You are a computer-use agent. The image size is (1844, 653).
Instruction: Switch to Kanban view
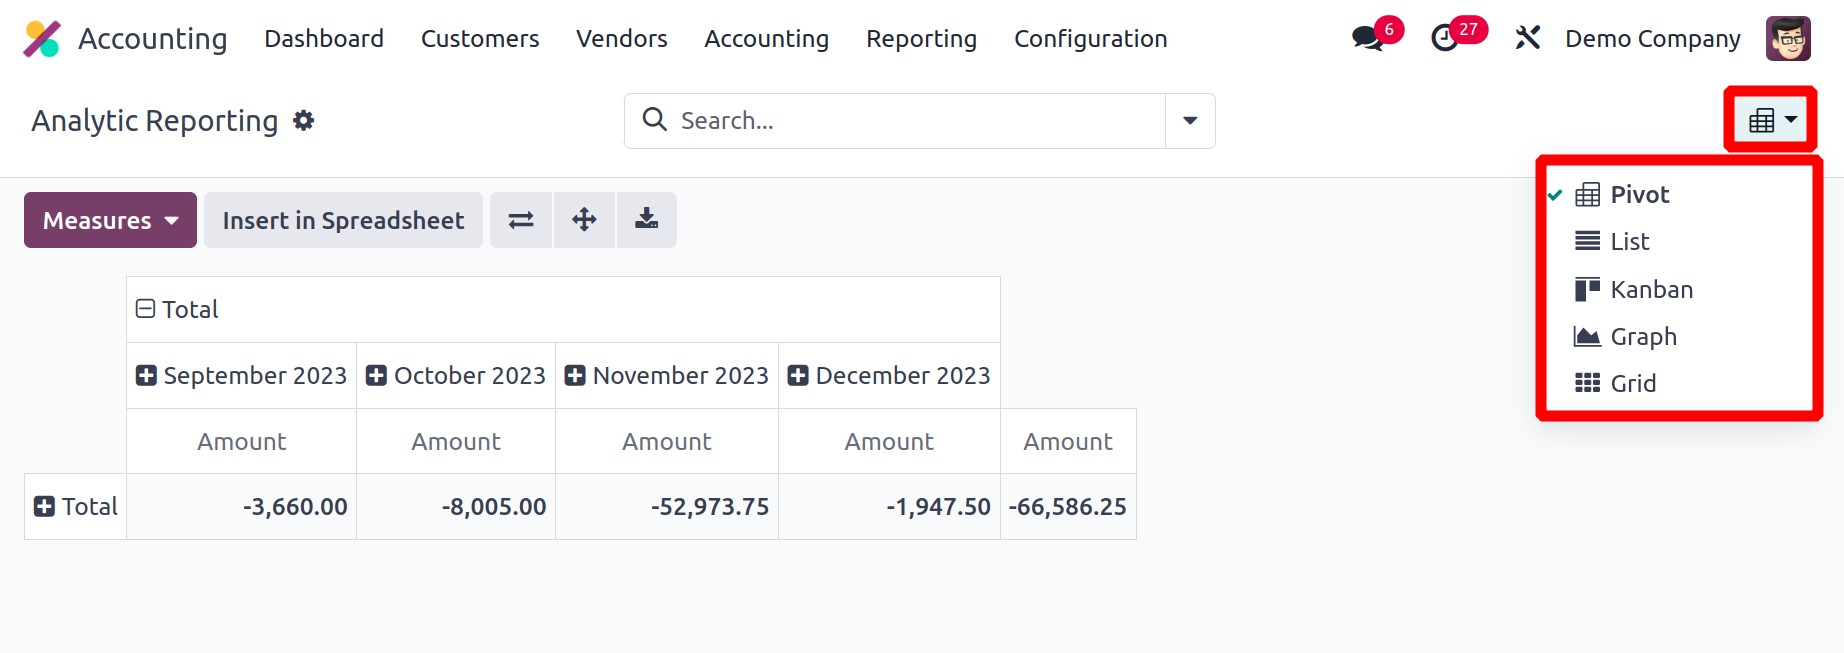1651,290
